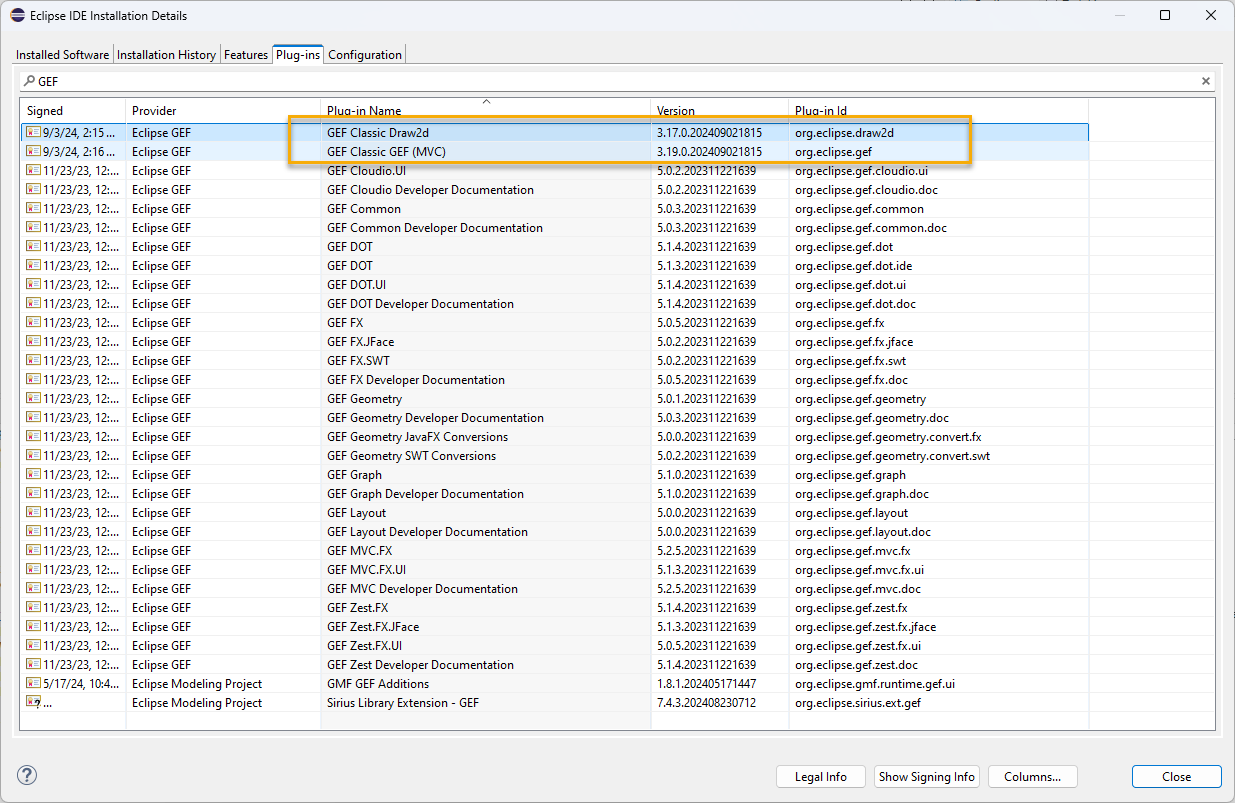Image resolution: width=1235 pixels, height=803 pixels.
Task: Click the search magnifier icon in filter
Action: coord(29,81)
